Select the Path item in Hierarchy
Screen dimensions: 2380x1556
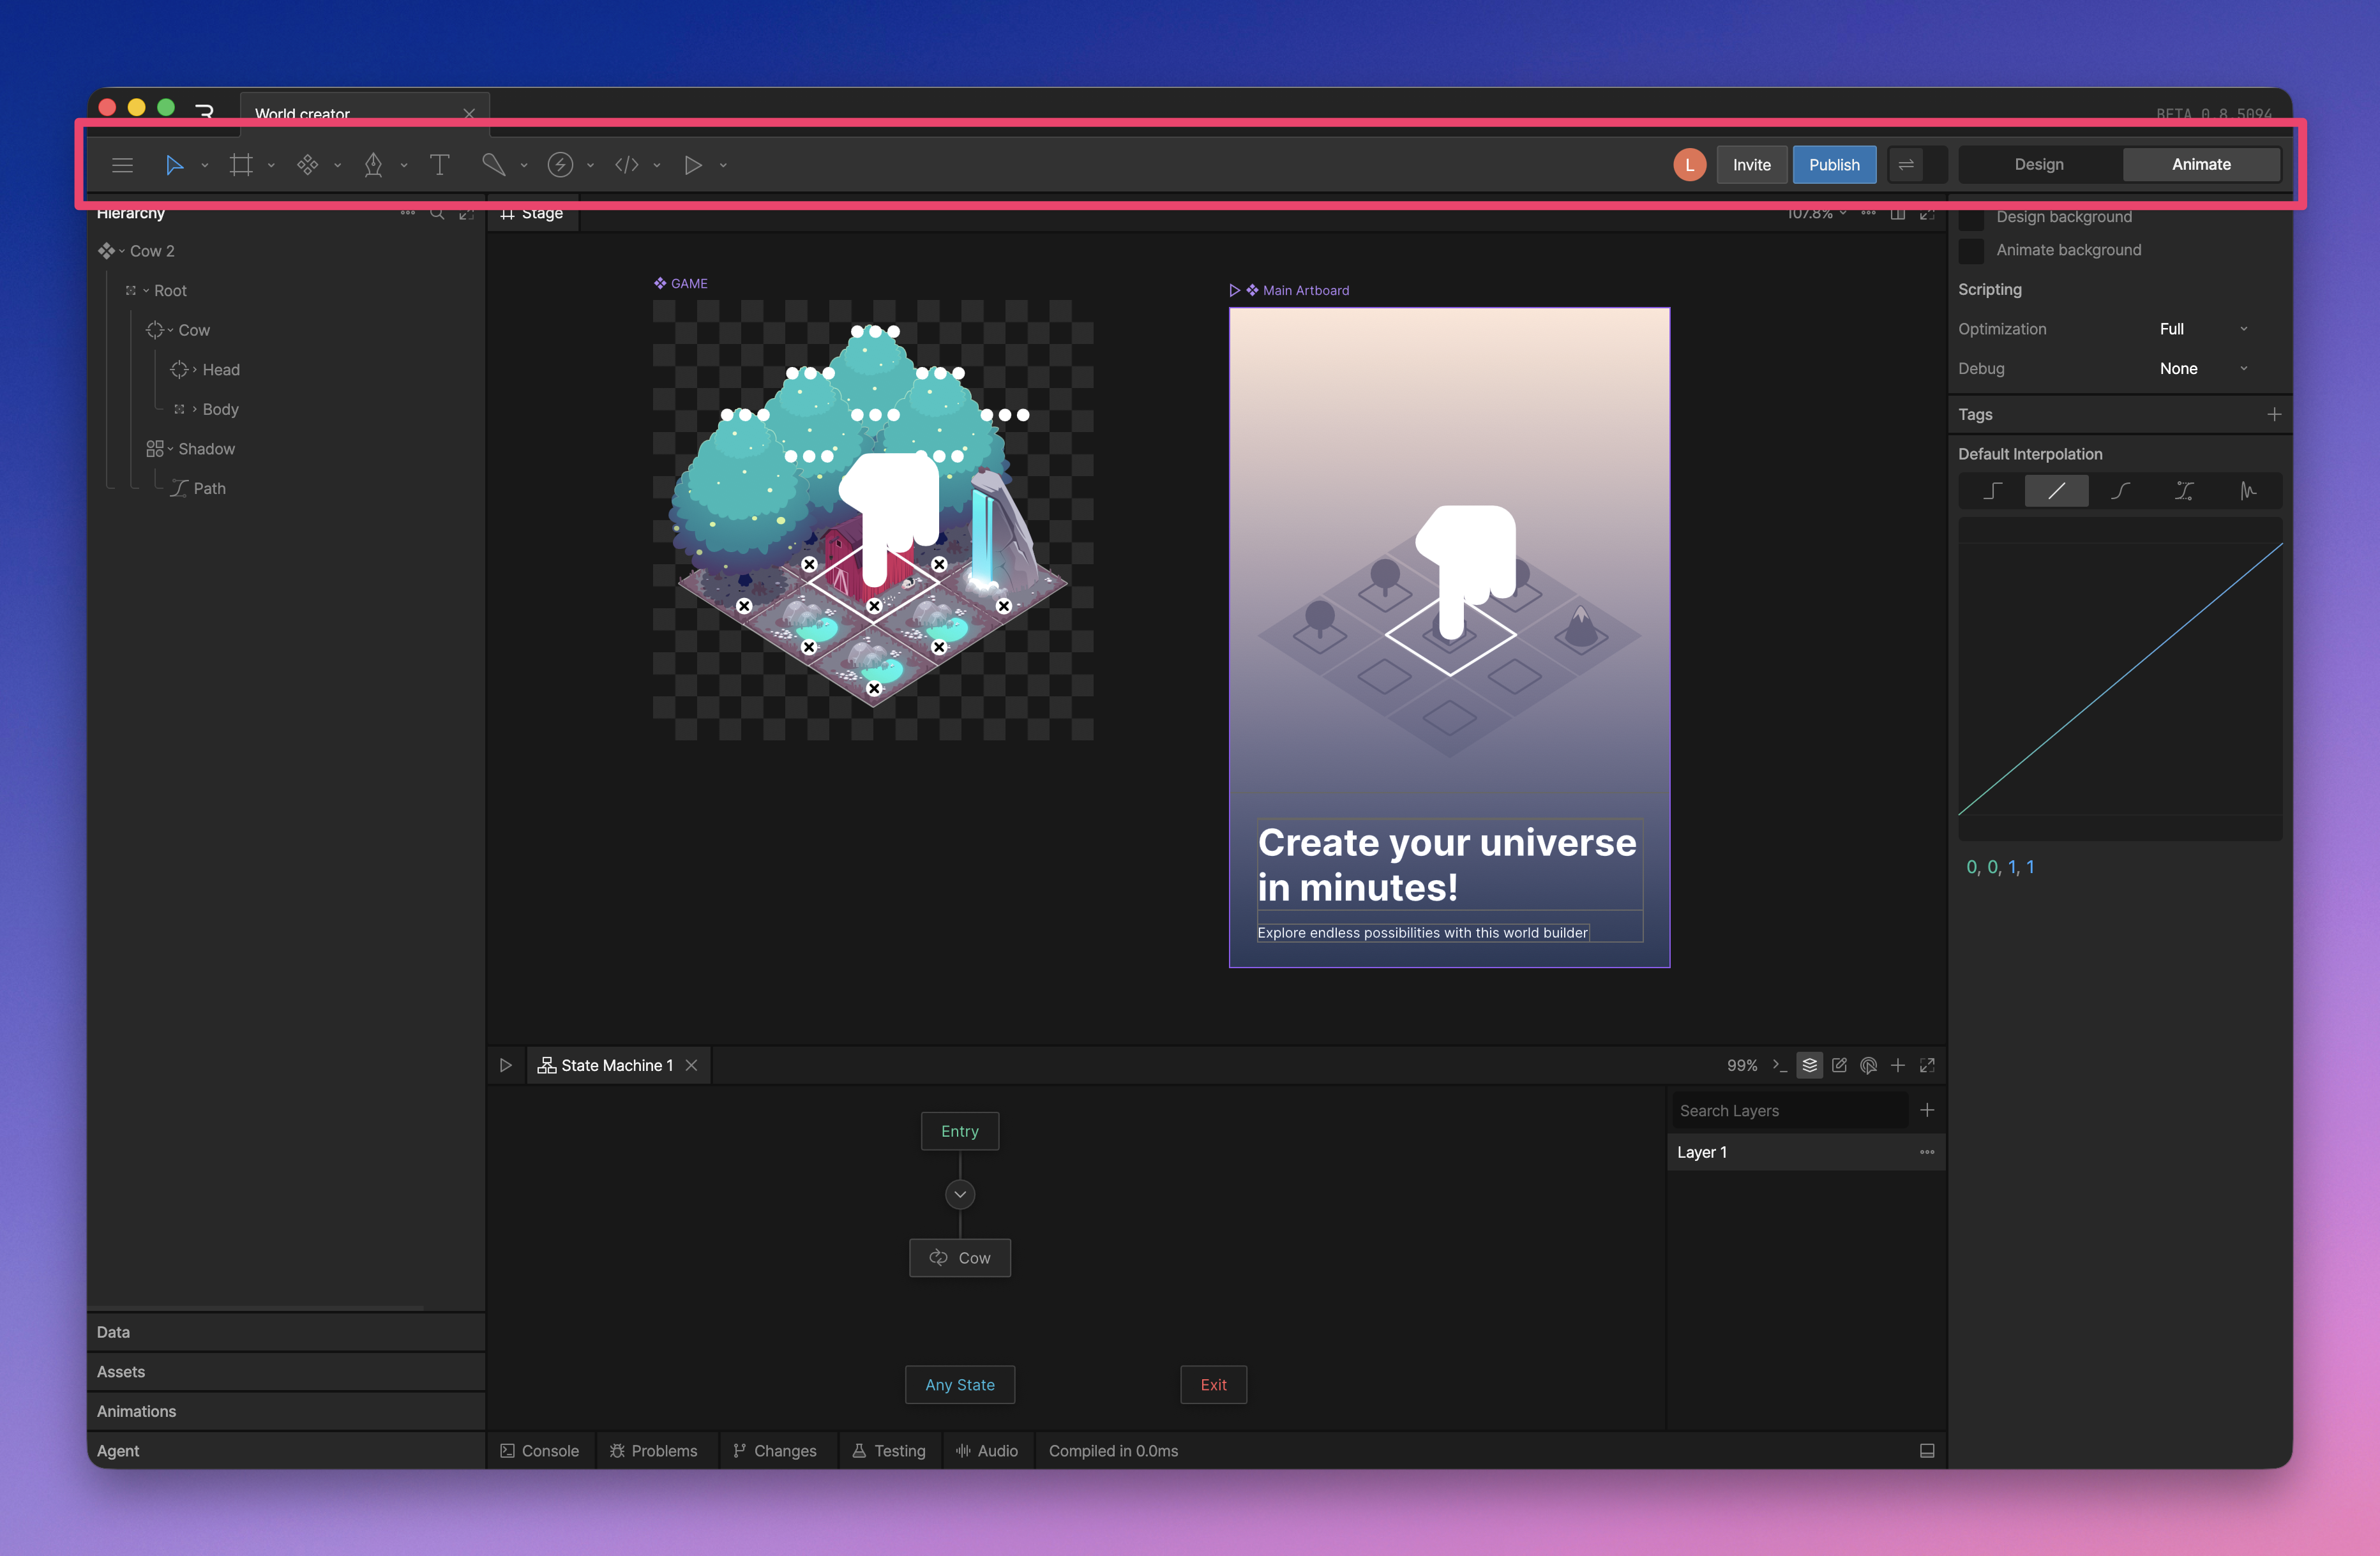click(x=210, y=489)
